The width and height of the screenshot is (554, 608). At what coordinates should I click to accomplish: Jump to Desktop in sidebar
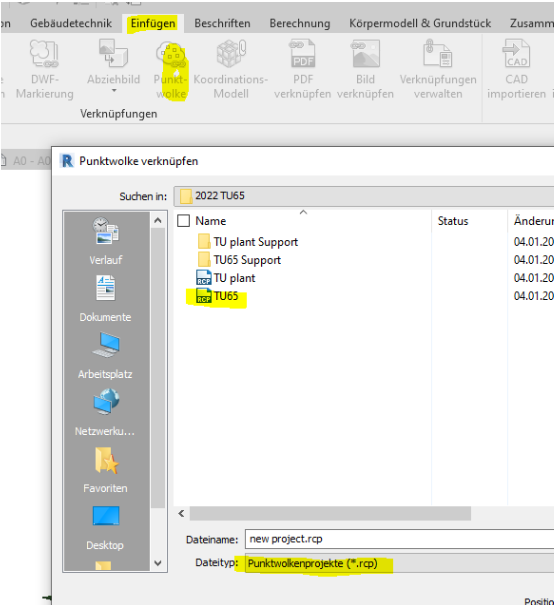105,527
